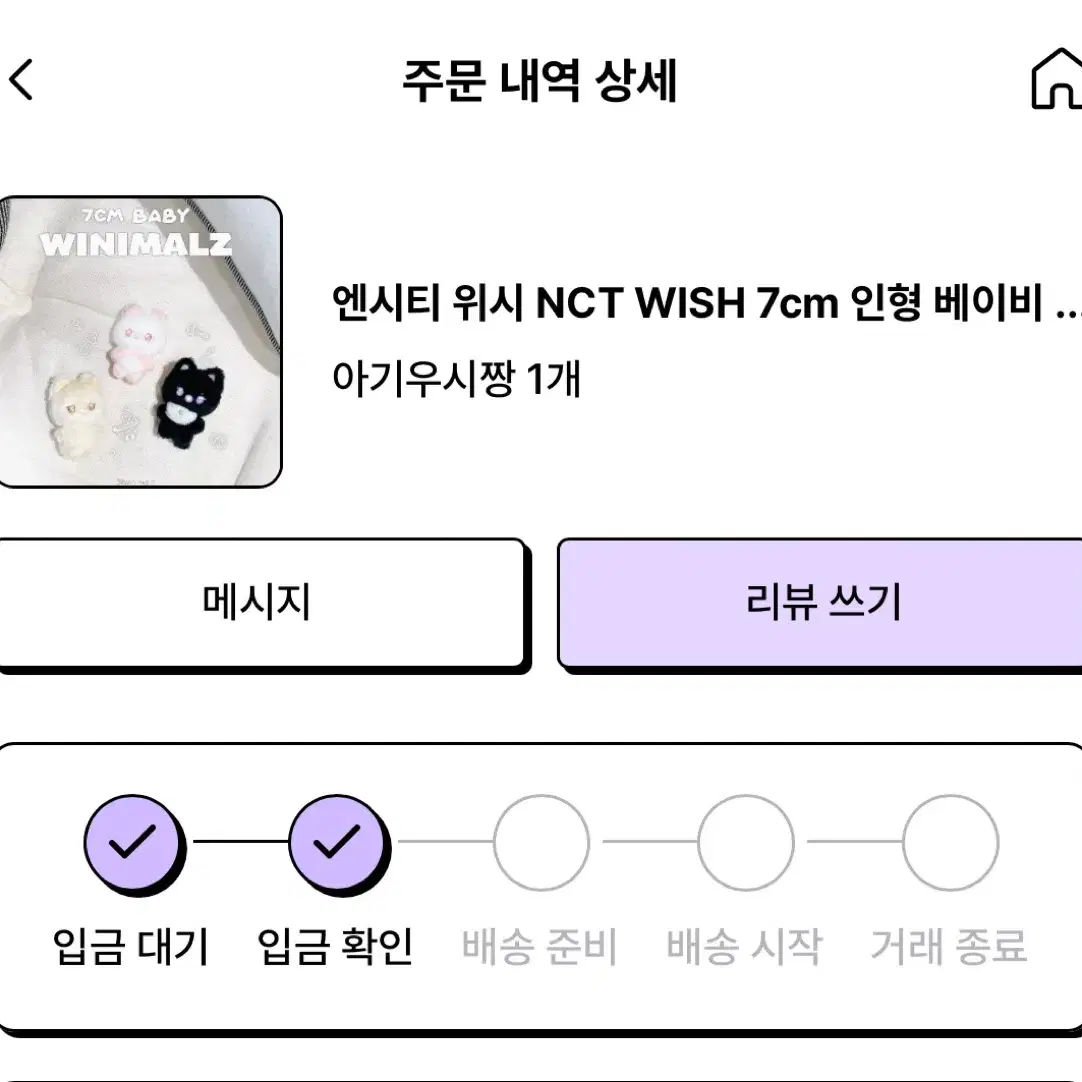This screenshot has height=1082, width=1082.
Task: Select the 배송 준비 empty step circle
Action: 542,843
